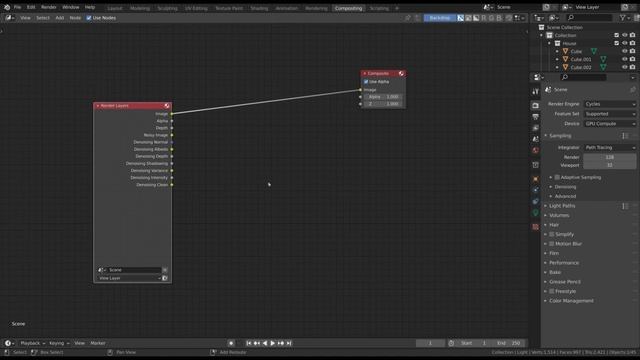Adjust the Viewport samples field
This screenshot has height=360, width=640.
tap(610, 165)
